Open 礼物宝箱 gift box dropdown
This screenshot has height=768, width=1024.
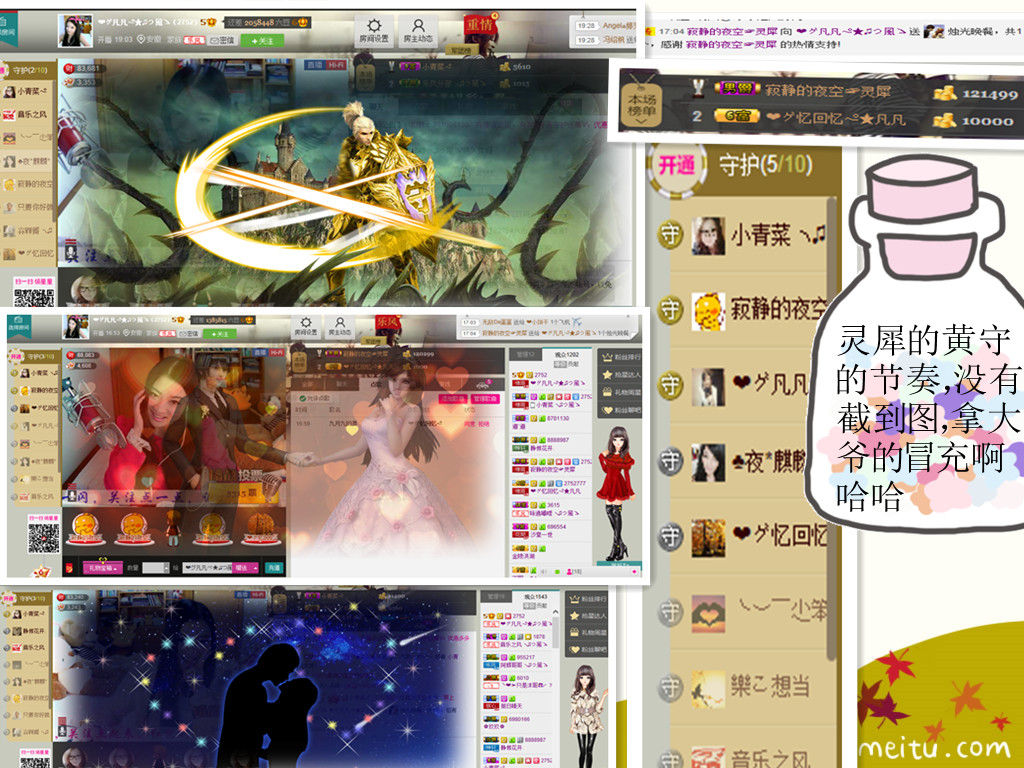coord(102,568)
